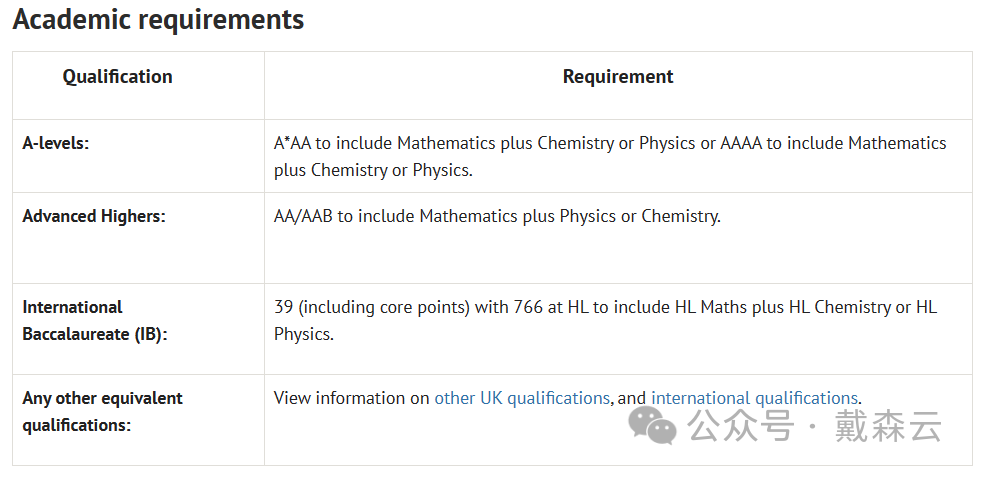
Task: Click the 'Academic requirements' heading
Action: (158, 19)
